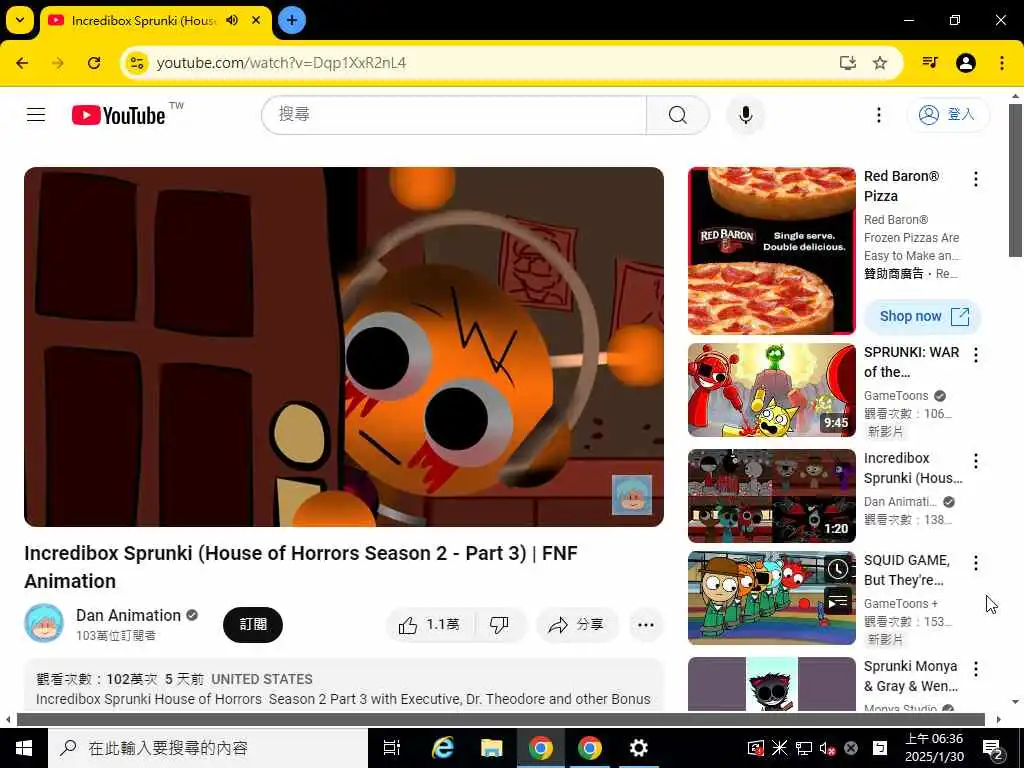Viewport: 1024px width, 768px height.
Task: Open GameToons channel under SPRUNKI: WAR
Action: click(x=896, y=396)
